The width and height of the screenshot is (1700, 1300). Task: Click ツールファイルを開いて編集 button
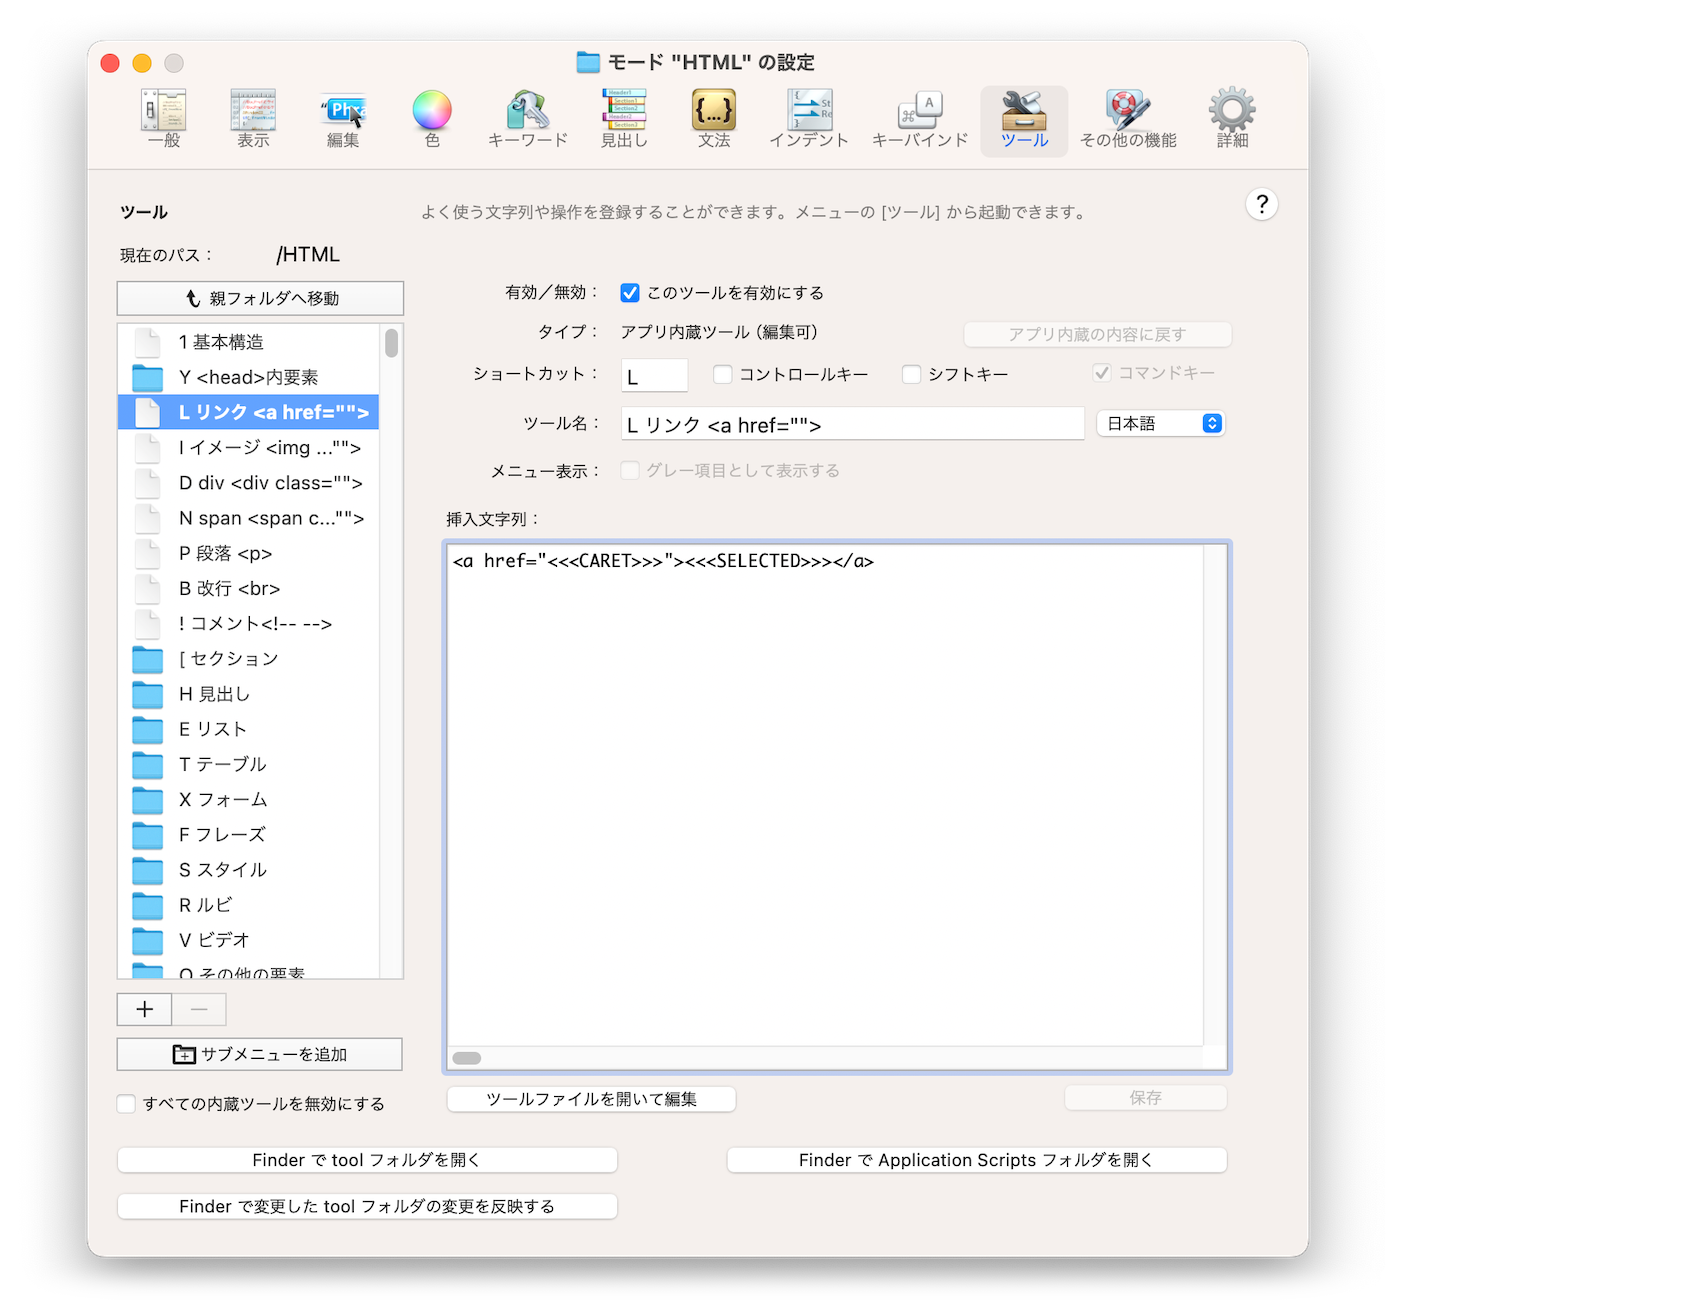[x=591, y=1099]
